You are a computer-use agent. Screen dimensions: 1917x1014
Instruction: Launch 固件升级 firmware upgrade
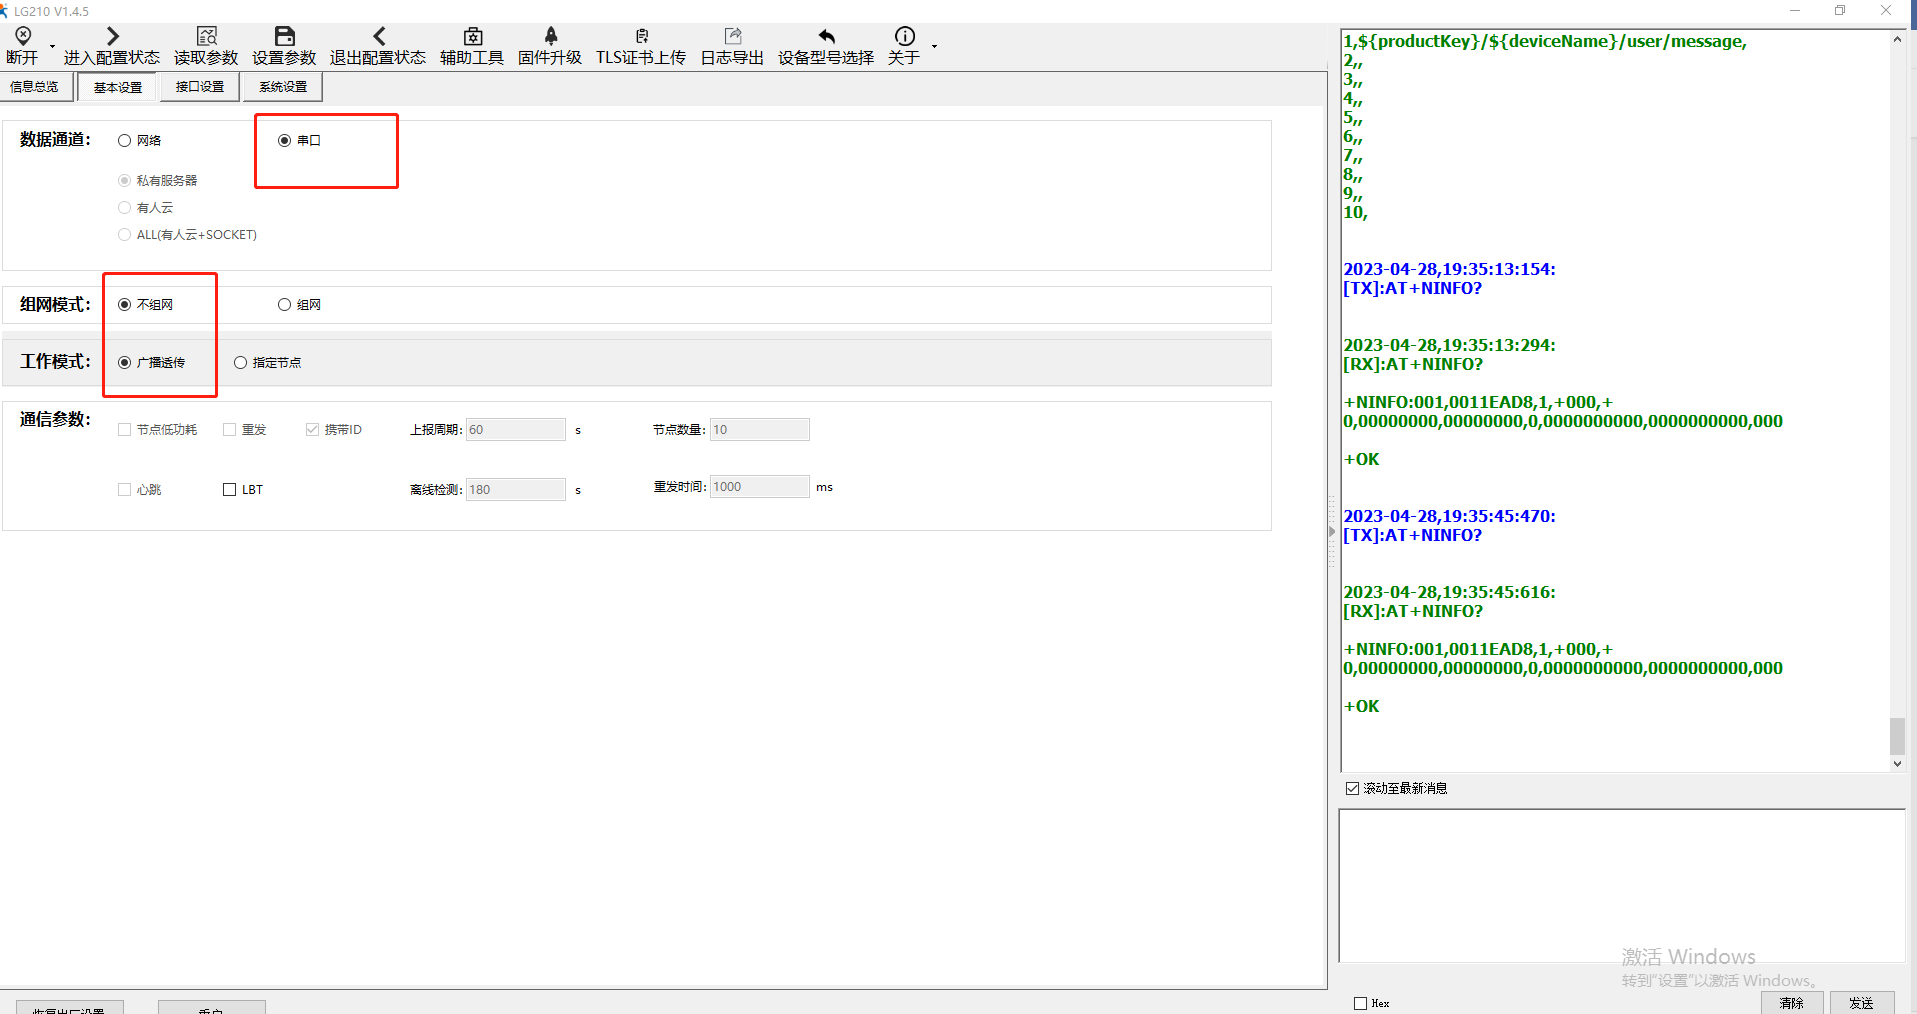point(550,37)
